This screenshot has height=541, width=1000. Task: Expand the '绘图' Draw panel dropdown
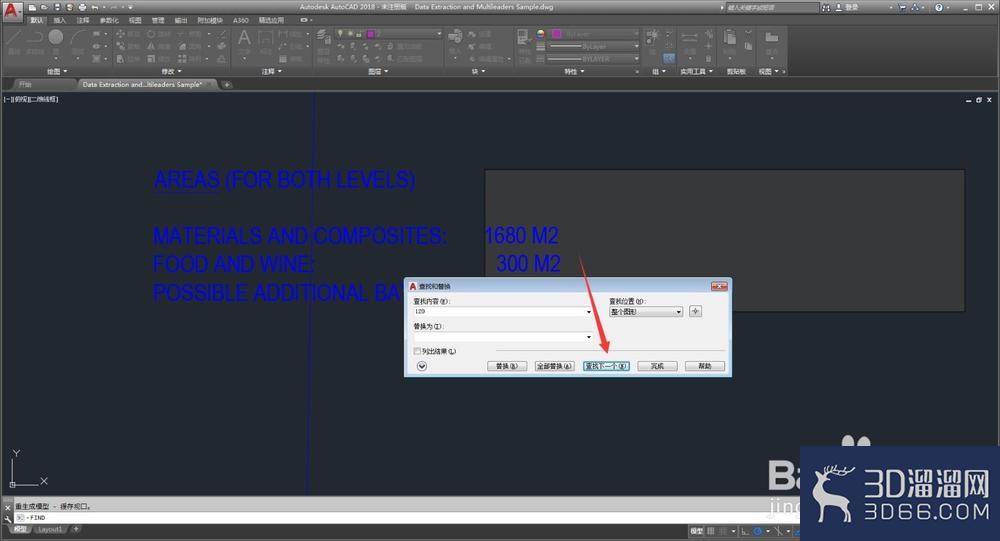pos(57,71)
